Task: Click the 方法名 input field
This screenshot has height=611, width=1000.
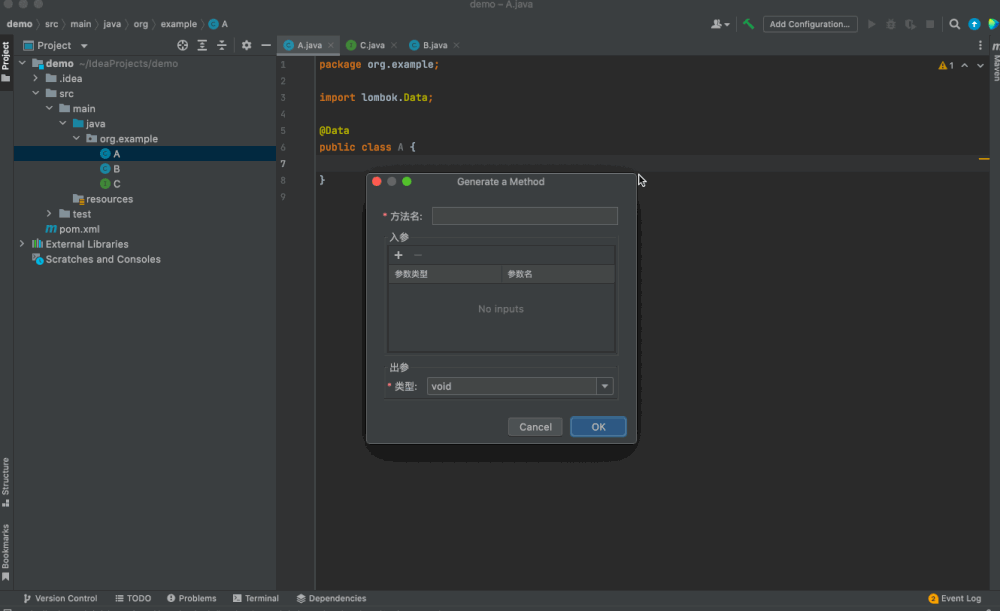Action: (524, 215)
